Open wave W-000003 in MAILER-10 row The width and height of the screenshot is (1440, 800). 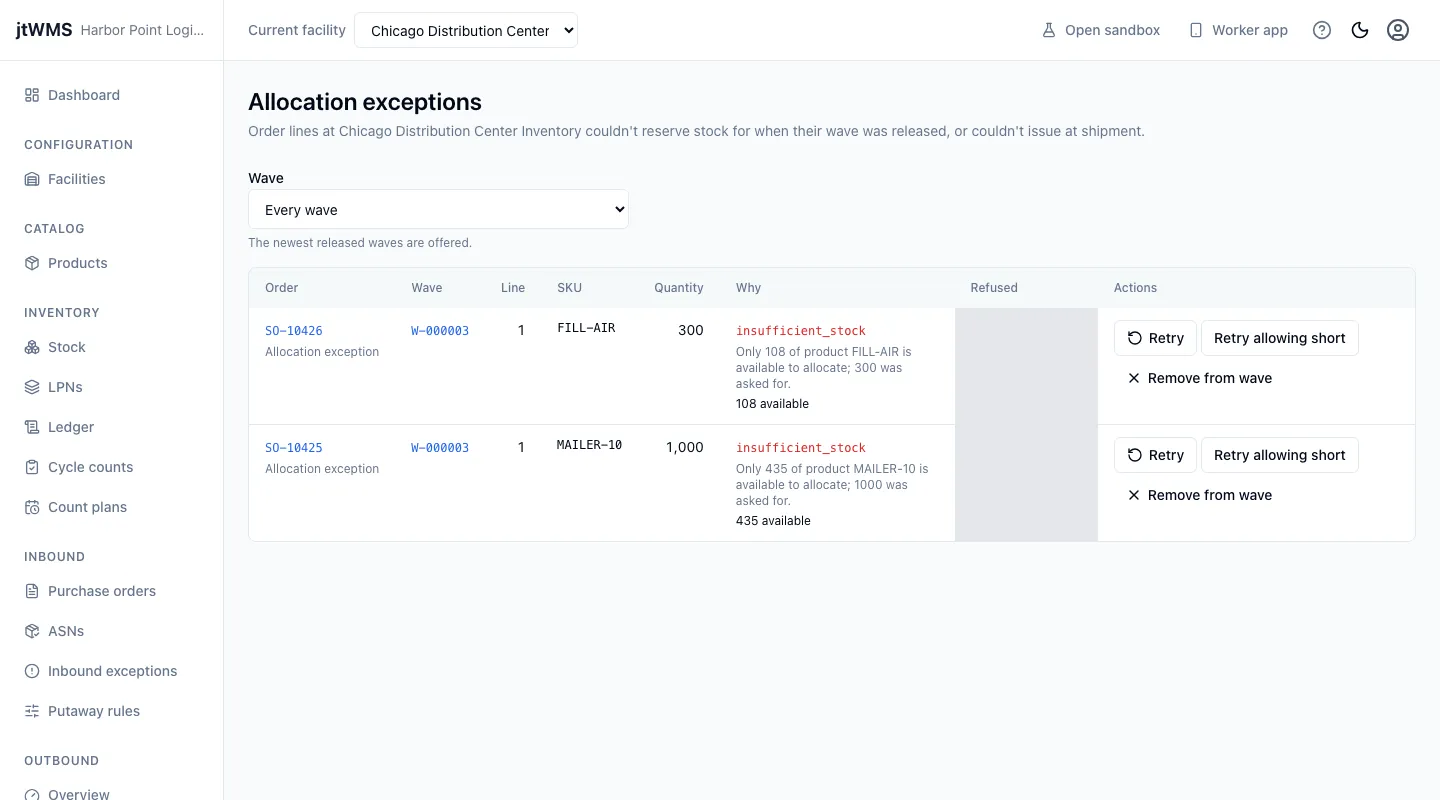click(x=440, y=447)
